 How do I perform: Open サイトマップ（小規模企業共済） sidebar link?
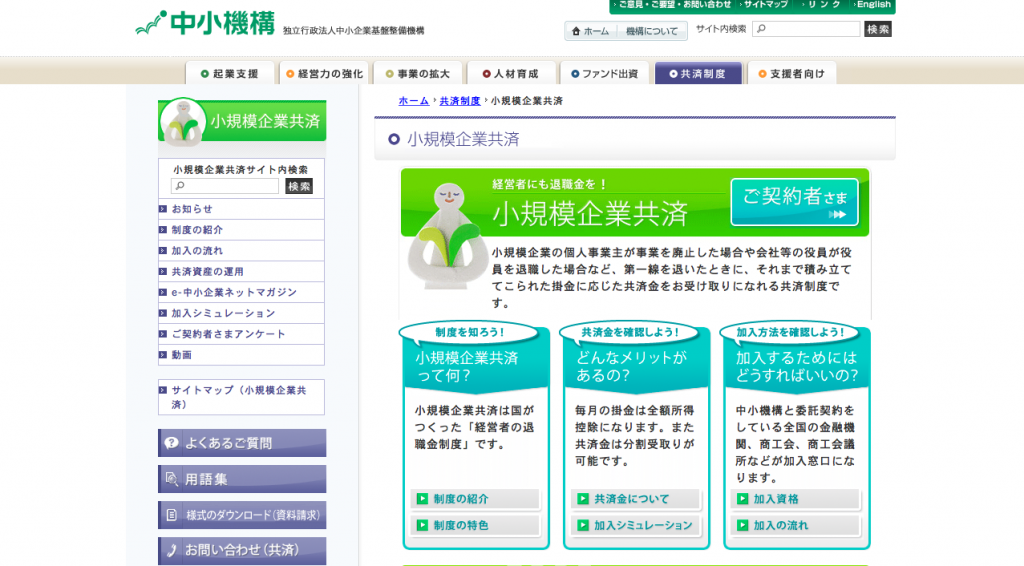[x=241, y=397]
